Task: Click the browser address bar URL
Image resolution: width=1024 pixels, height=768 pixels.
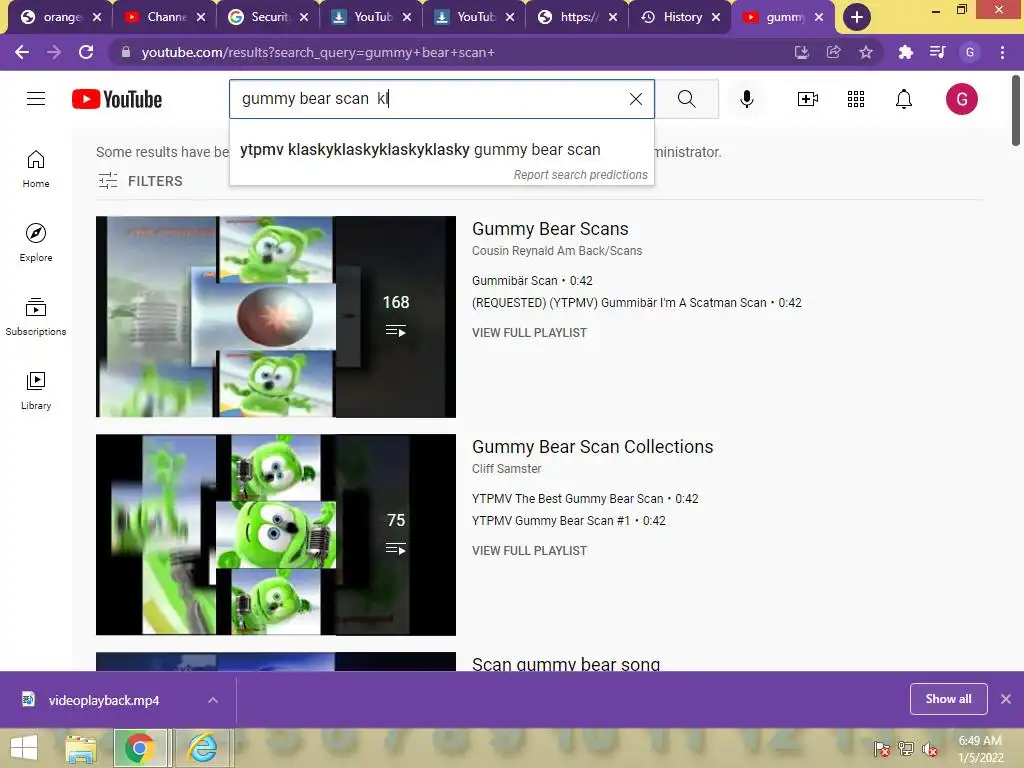Action: (x=318, y=52)
